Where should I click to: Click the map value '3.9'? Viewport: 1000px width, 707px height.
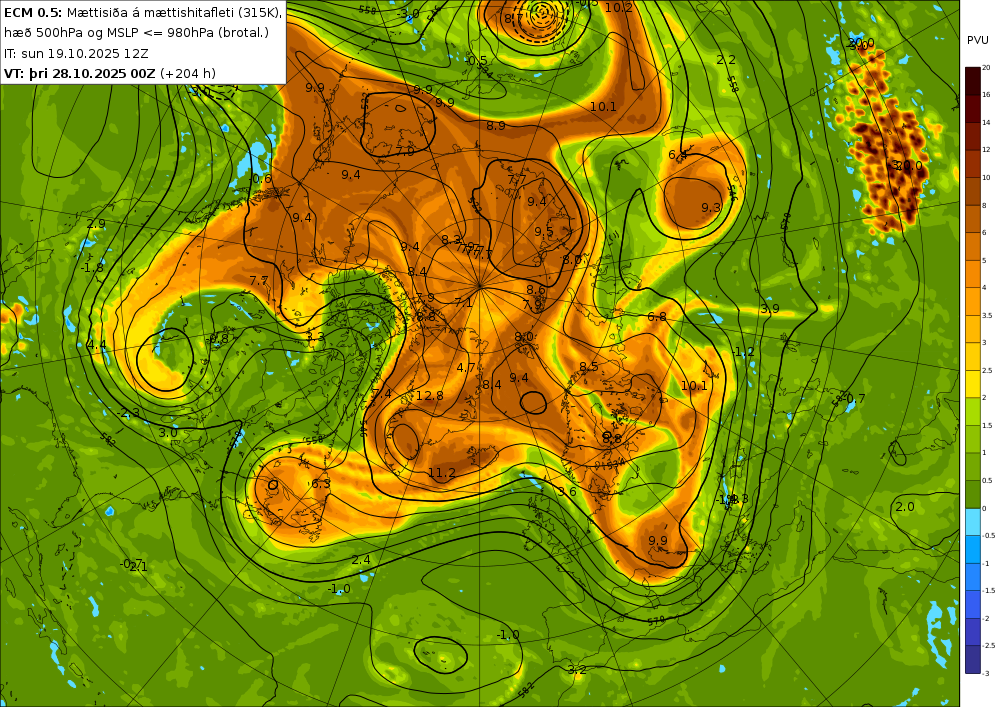770,309
